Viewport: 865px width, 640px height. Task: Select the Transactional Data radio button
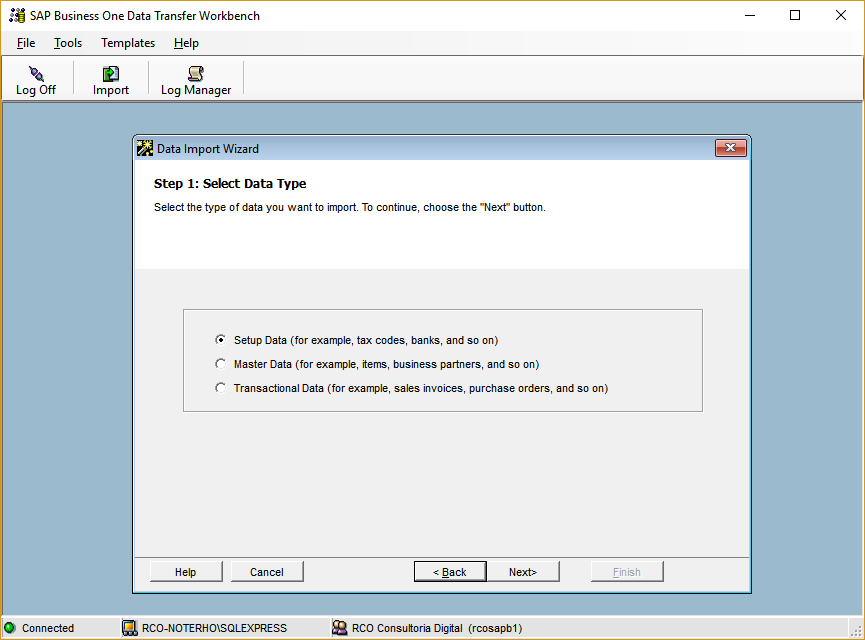[221, 388]
